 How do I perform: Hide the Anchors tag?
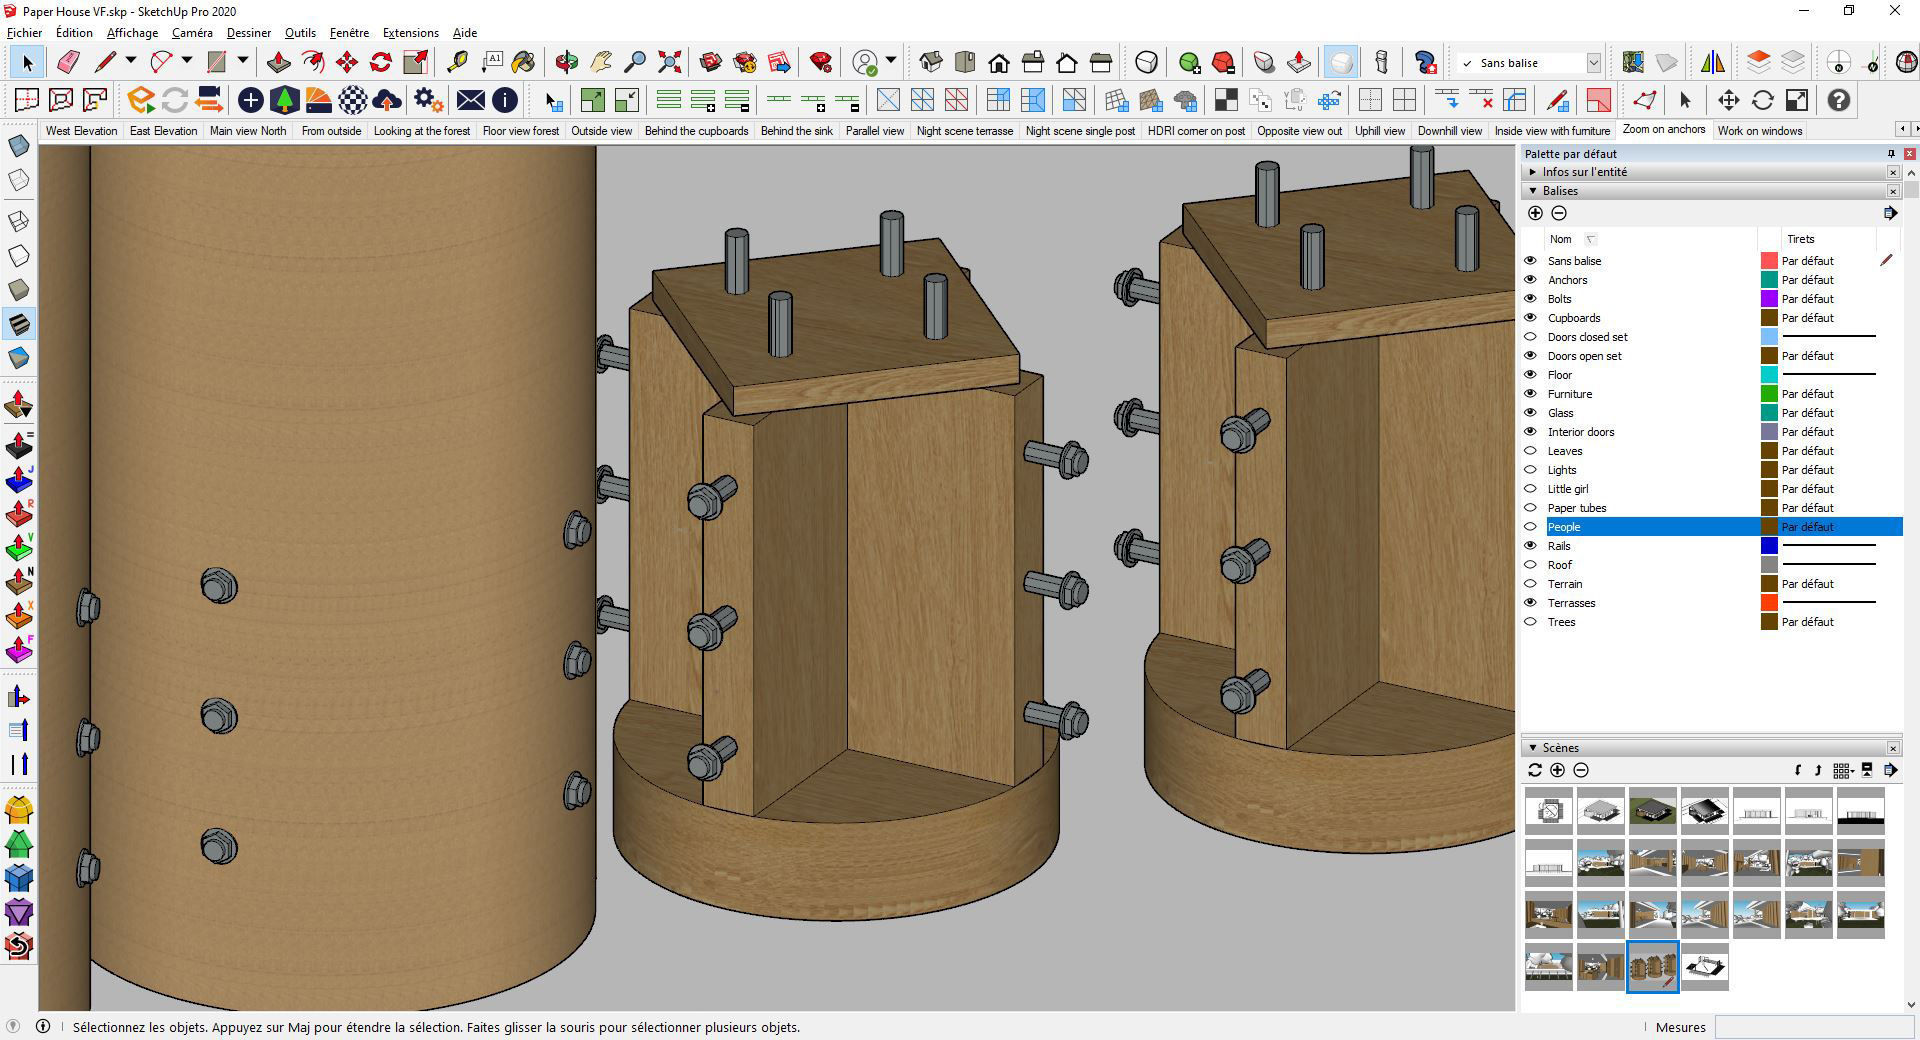[x=1530, y=280]
